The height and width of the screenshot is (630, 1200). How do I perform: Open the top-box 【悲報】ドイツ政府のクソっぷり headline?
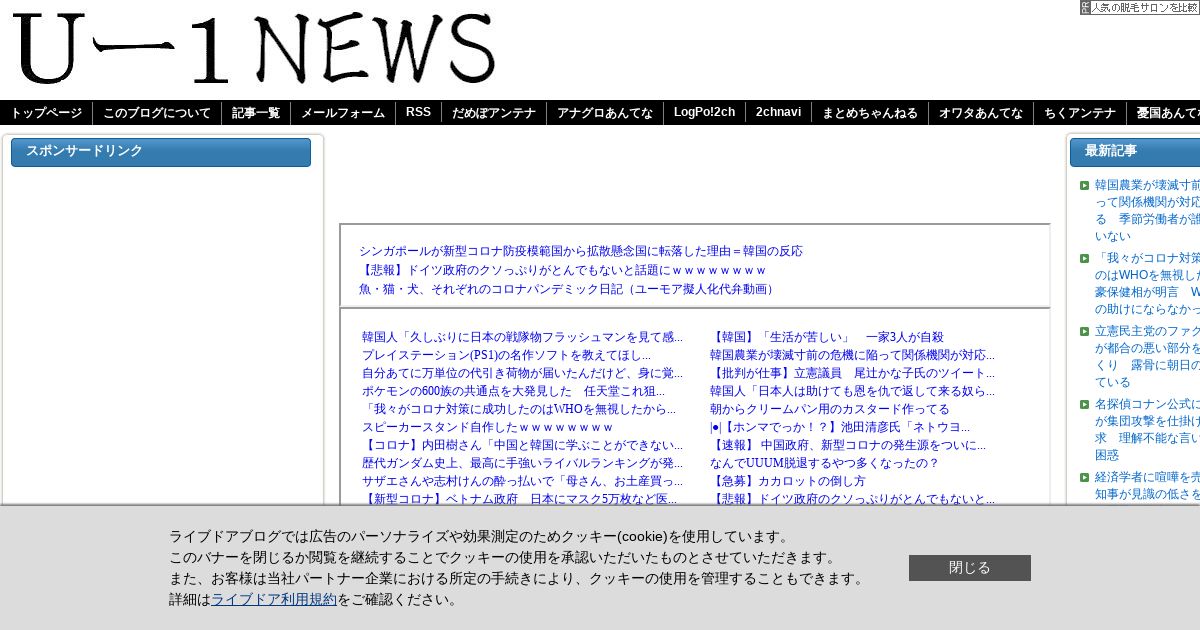(563, 270)
